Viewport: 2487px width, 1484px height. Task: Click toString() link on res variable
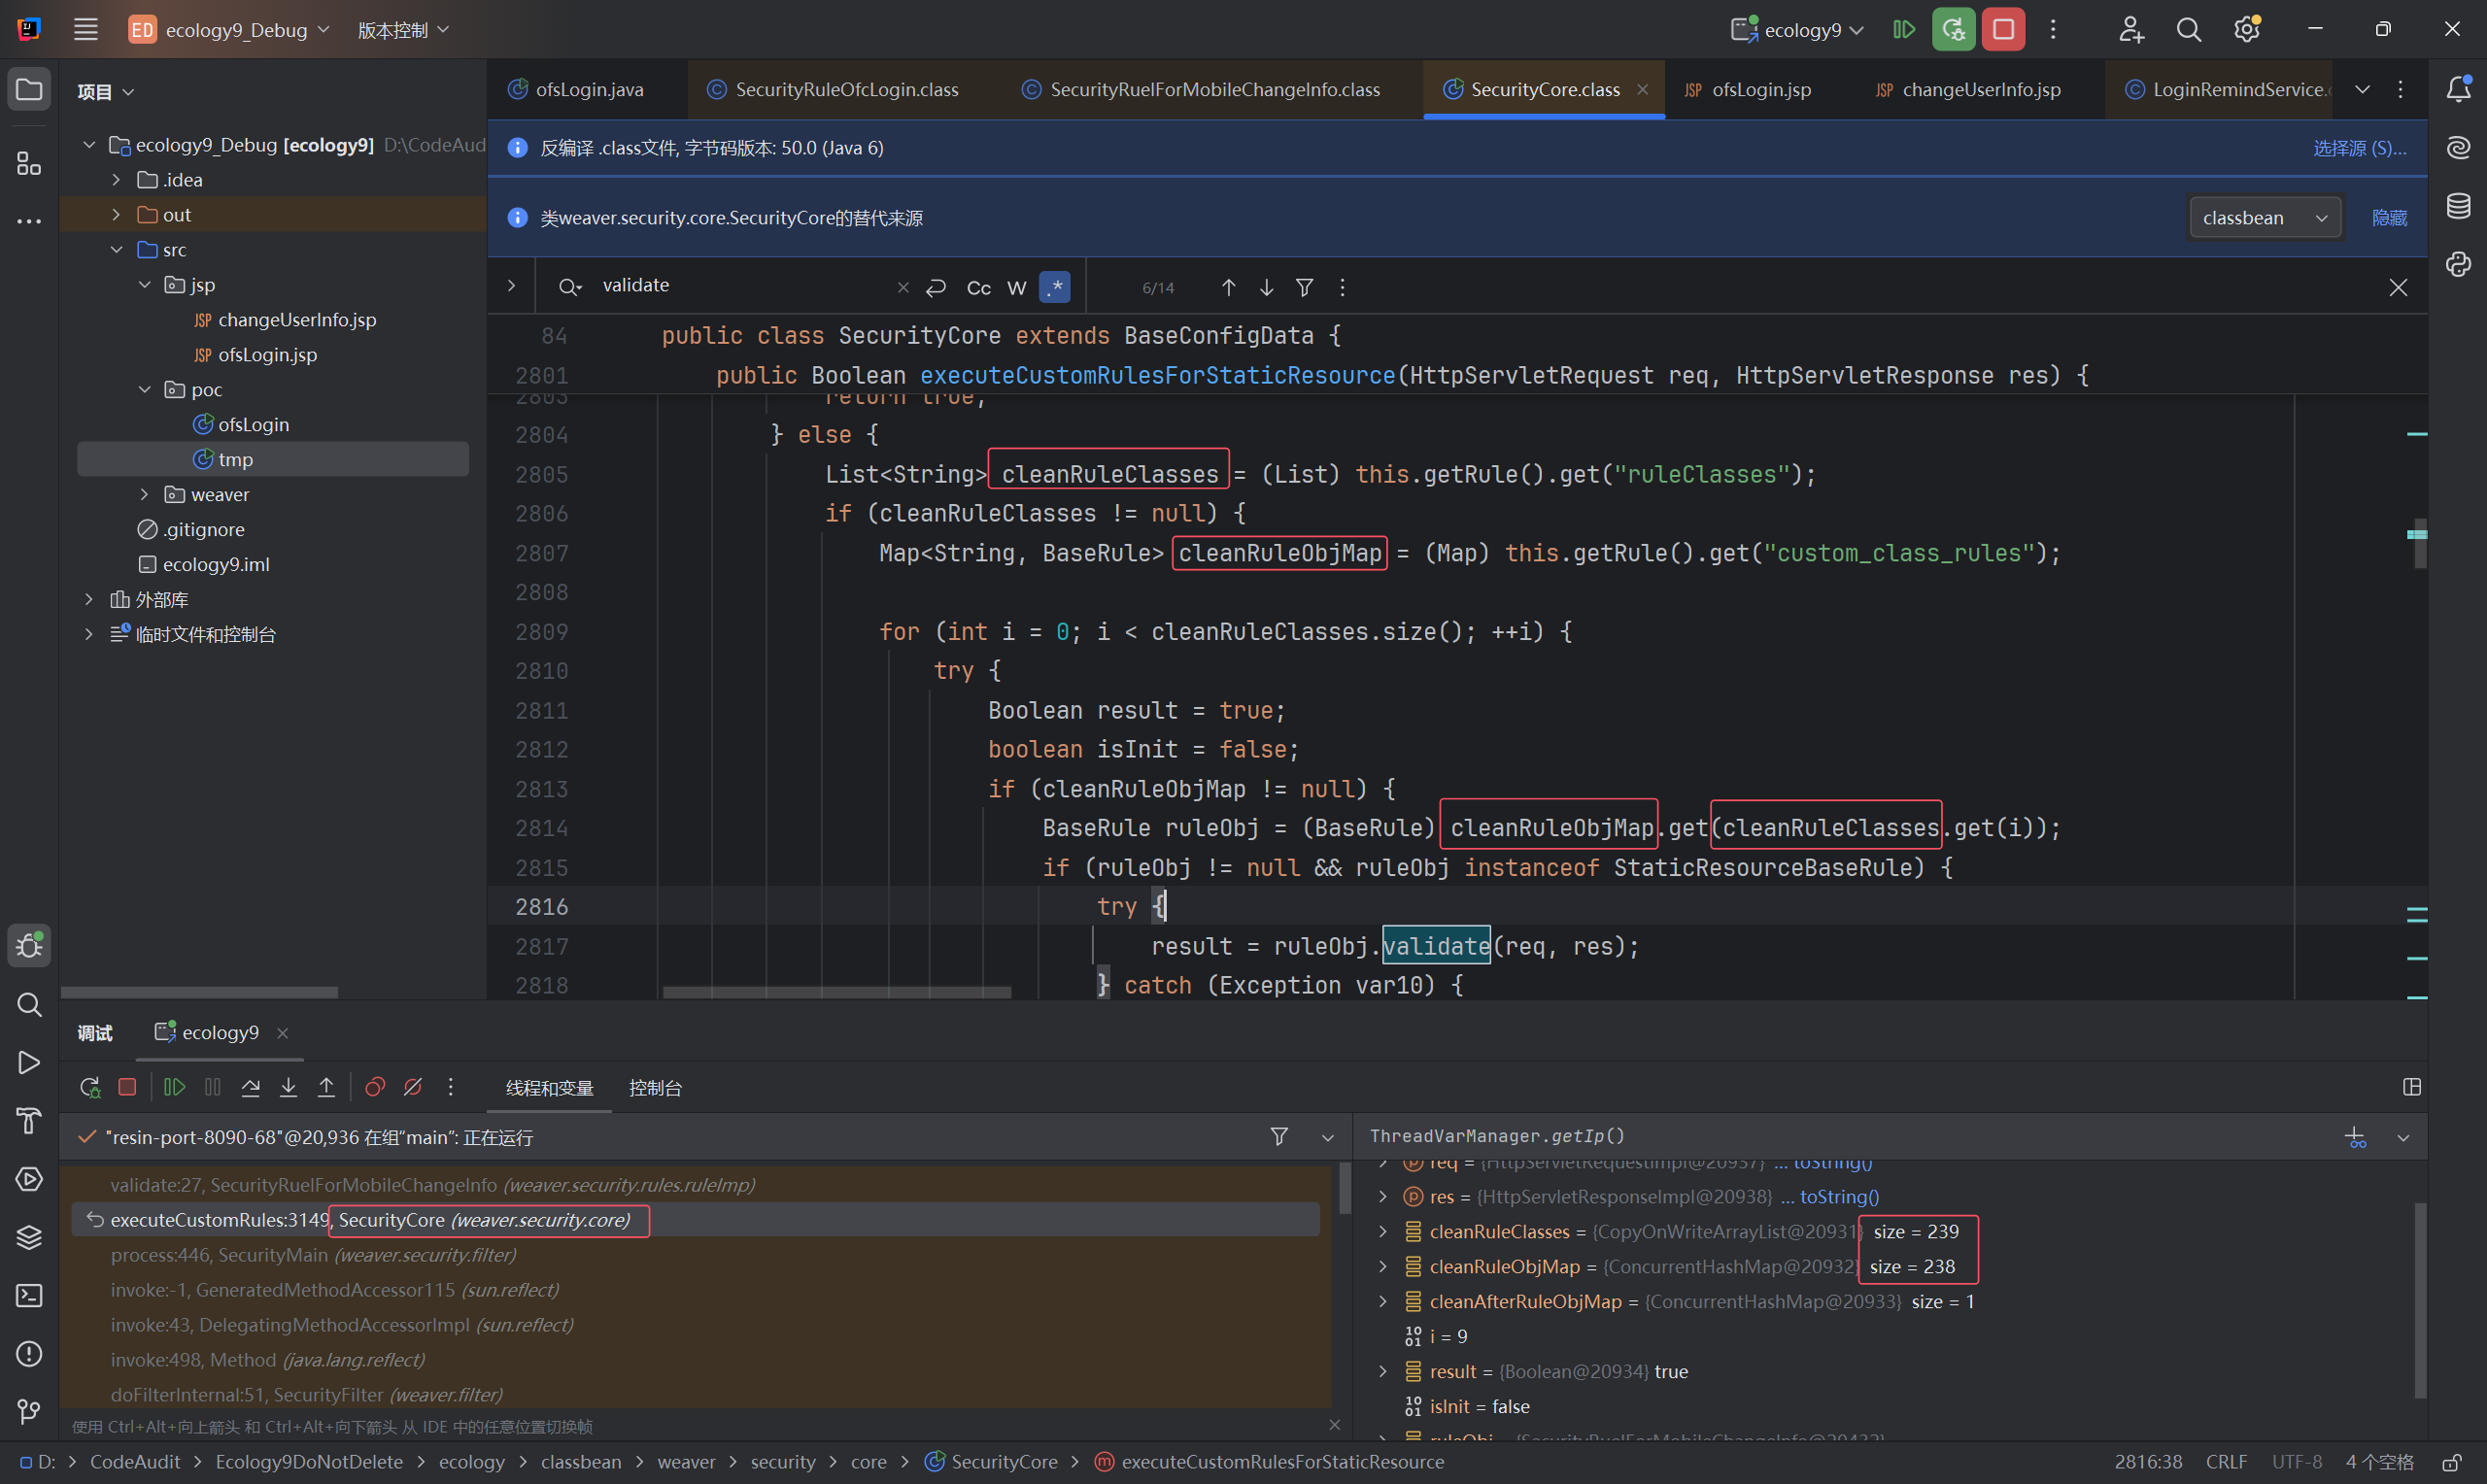[1839, 1197]
